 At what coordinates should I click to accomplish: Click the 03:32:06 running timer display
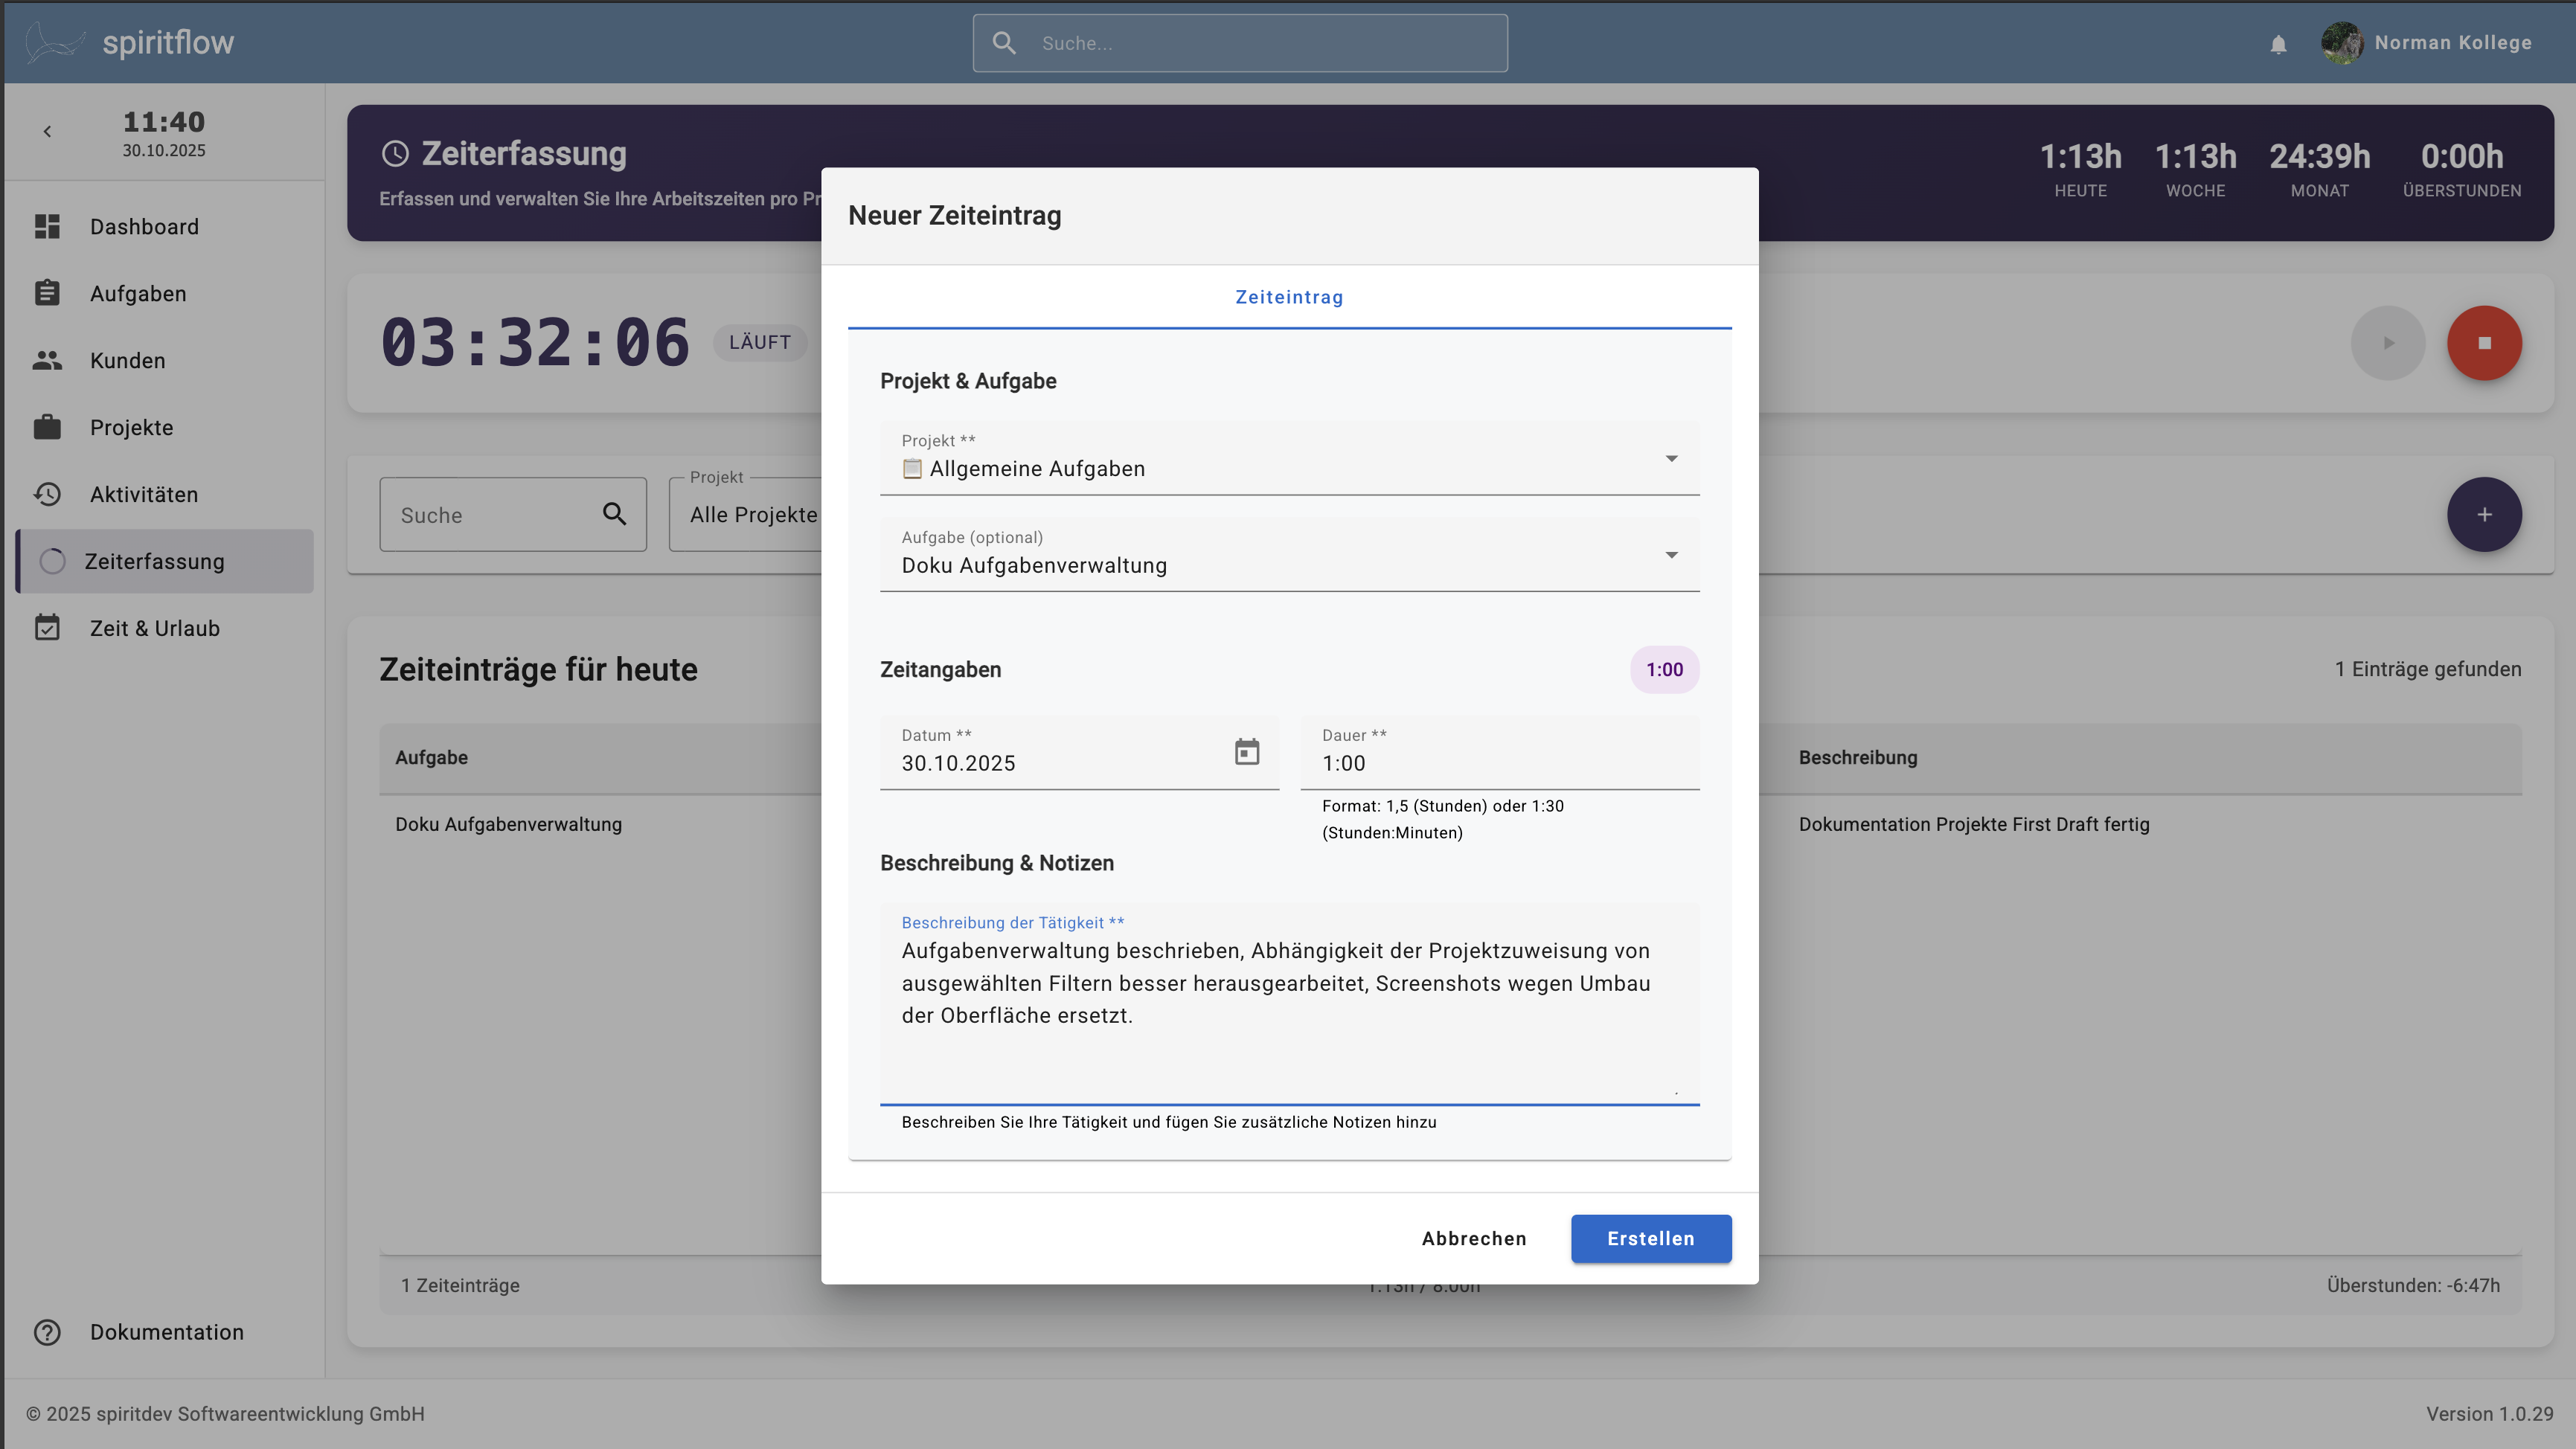tap(535, 343)
